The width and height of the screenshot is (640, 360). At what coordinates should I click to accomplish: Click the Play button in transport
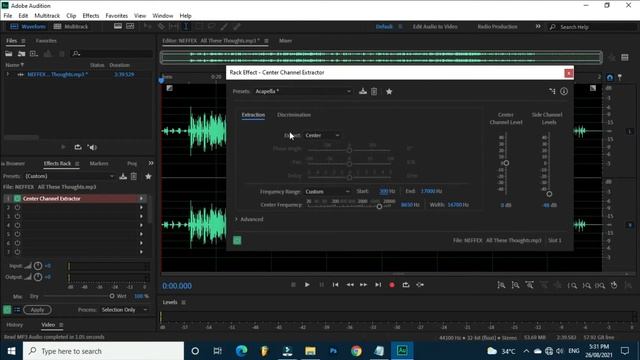pos(307,285)
